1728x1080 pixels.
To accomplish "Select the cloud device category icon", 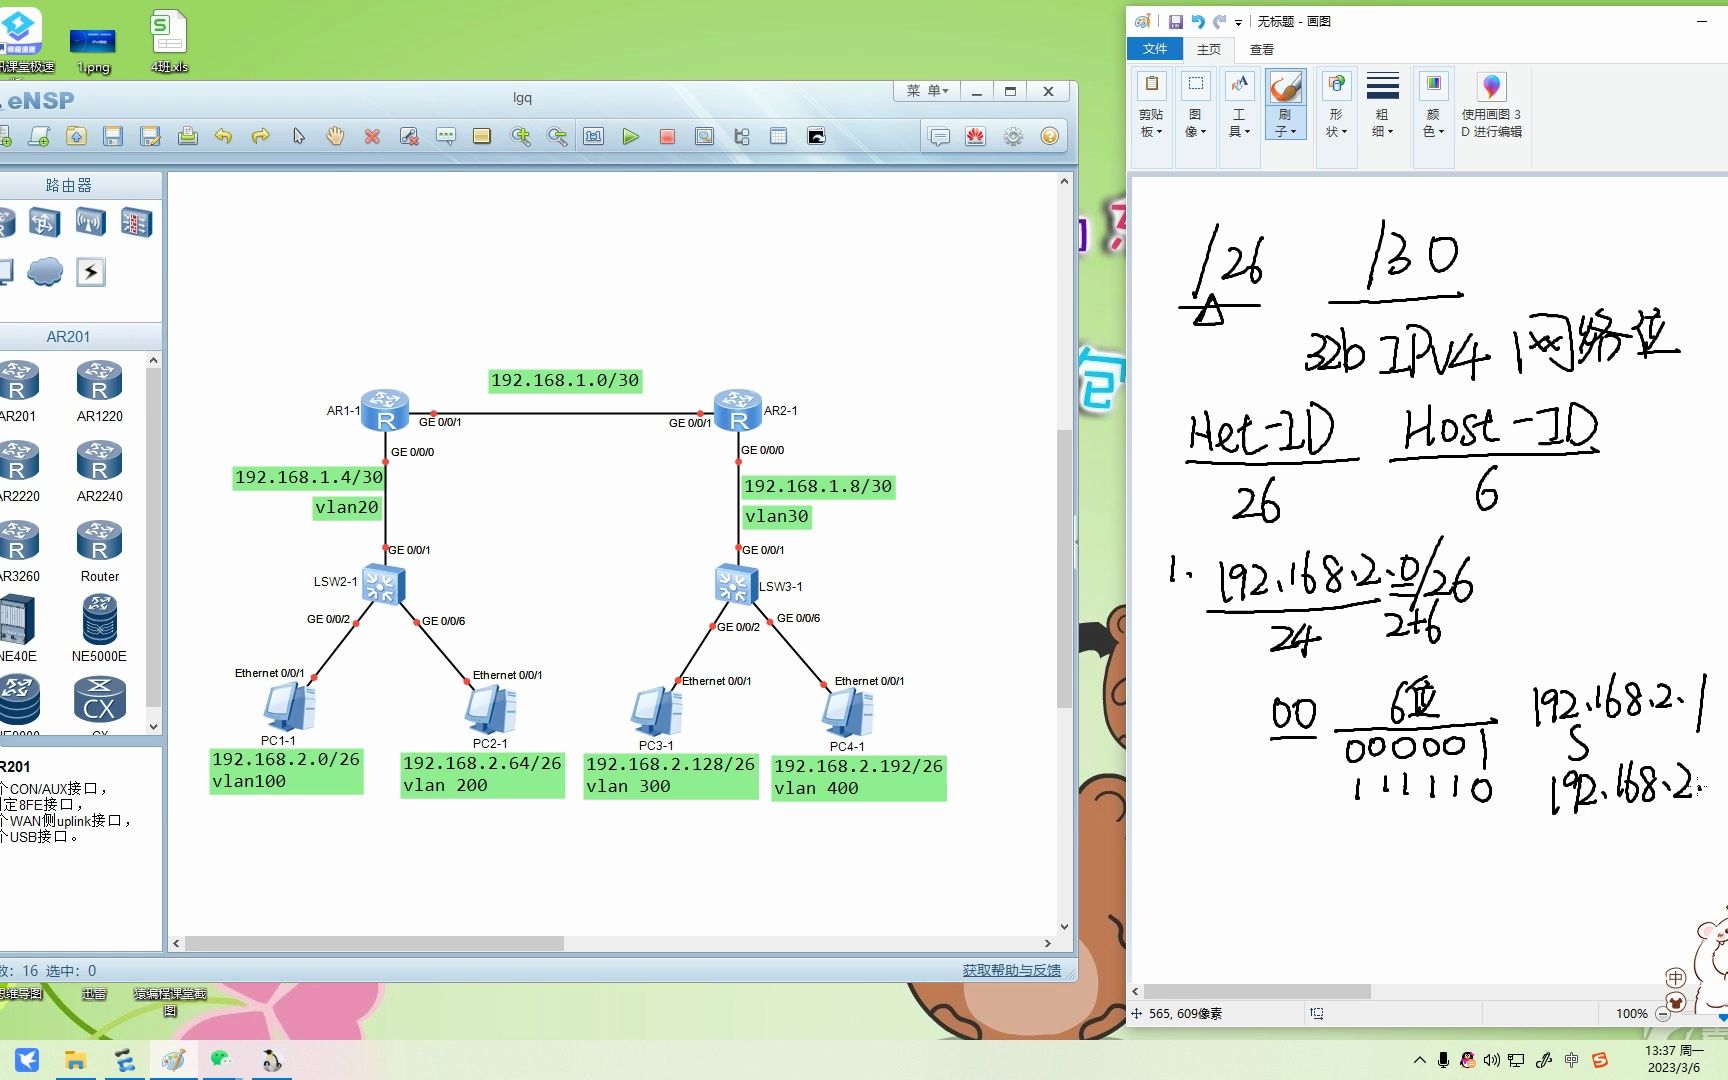I will [44, 271].
